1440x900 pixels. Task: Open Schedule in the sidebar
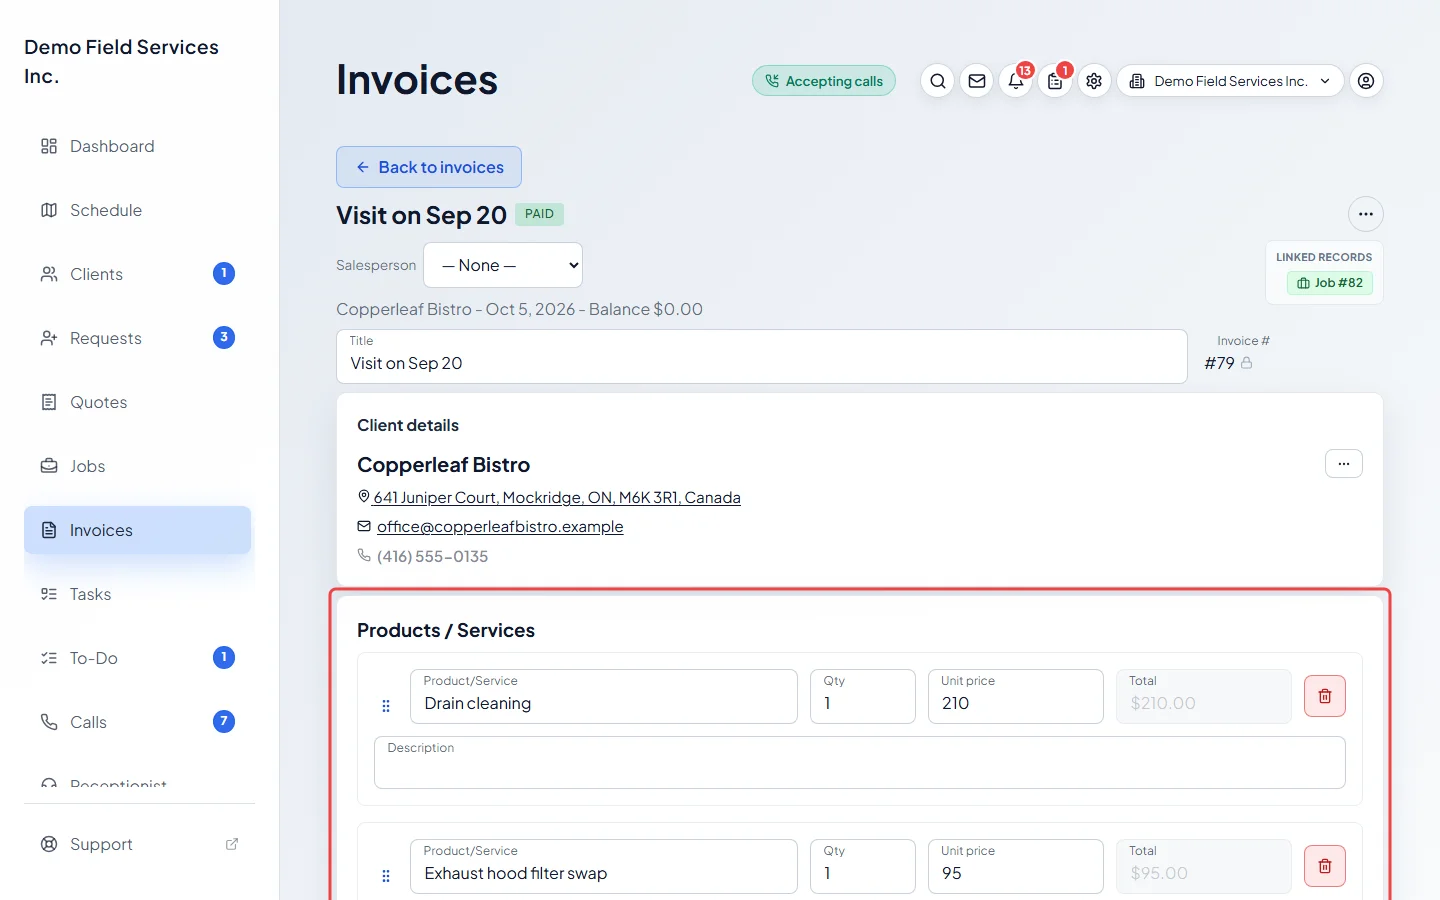(x=138, y=210)
